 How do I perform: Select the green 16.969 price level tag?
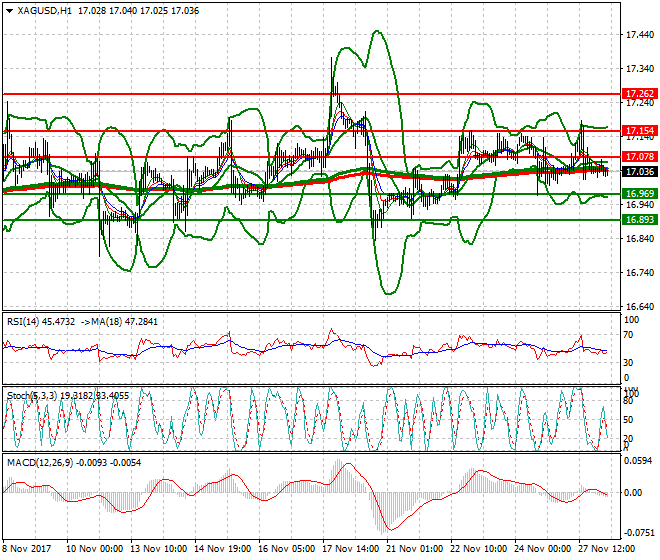[x=639, y=194]
